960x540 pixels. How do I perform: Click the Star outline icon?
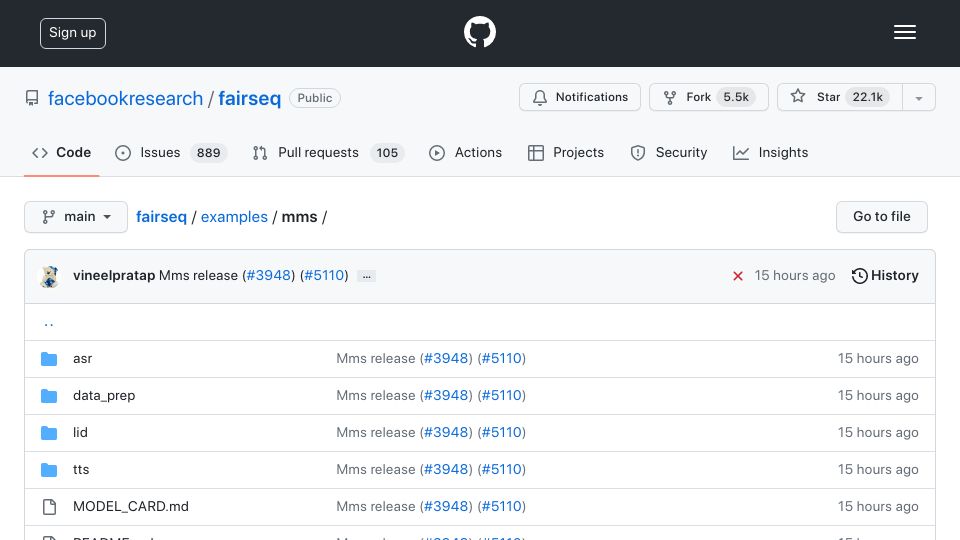pyautogui.click(x=798, y=96)
